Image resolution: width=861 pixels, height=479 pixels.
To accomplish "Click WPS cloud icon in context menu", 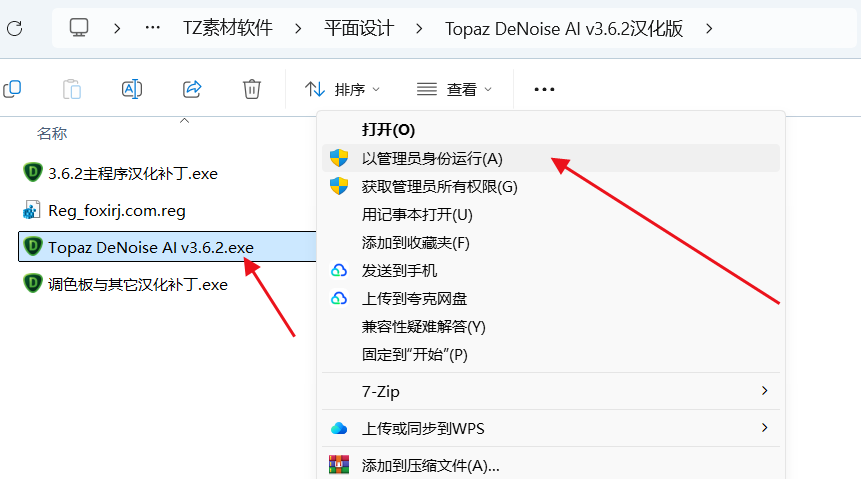I will click(339, 428).
